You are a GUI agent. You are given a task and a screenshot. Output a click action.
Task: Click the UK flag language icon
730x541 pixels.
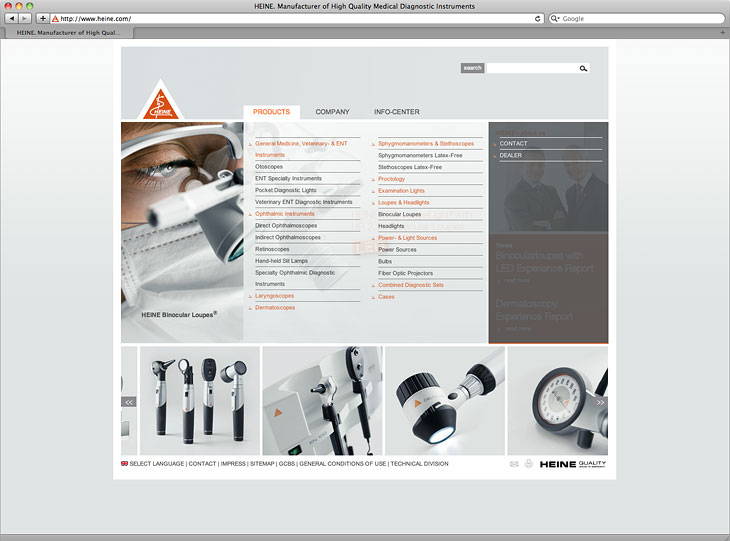pyautogui.click(x=124, y=464)
